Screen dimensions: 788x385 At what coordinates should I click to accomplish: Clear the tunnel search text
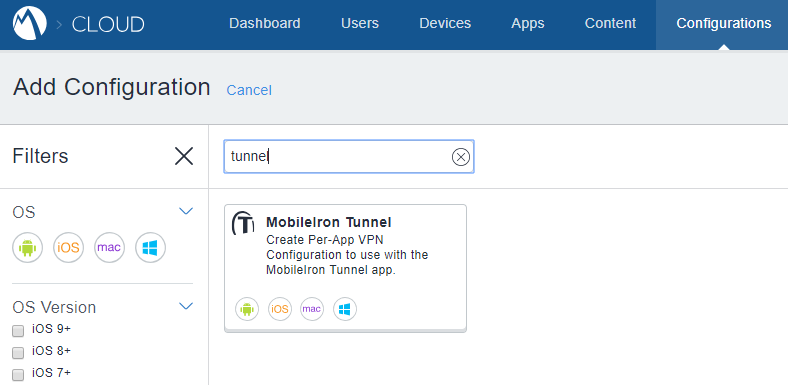coord(460,157)
